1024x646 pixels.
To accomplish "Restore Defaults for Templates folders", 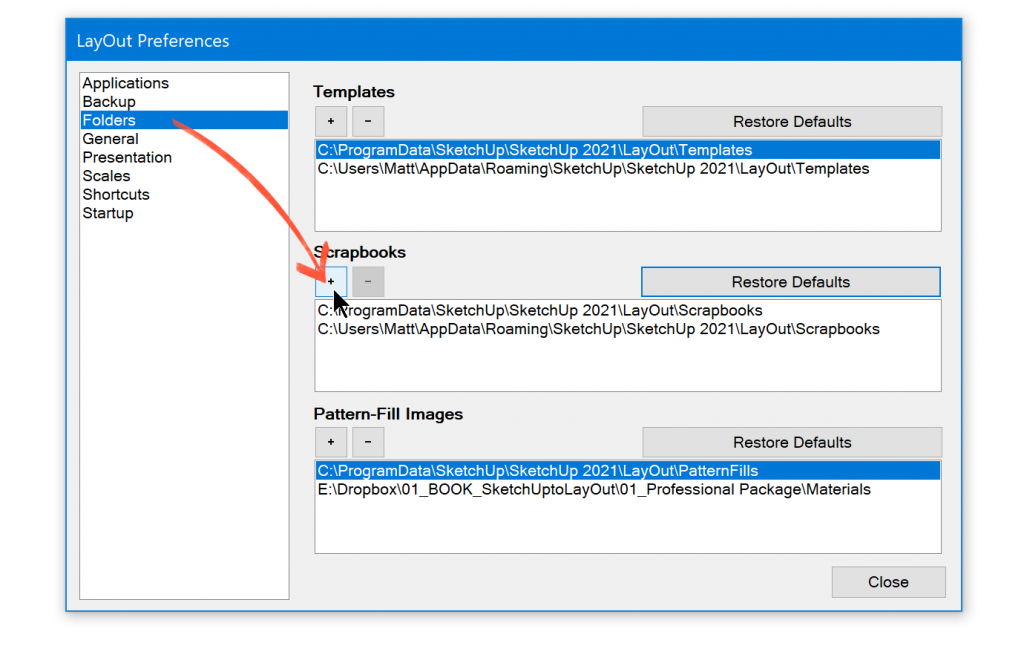I will click(791, 122).
